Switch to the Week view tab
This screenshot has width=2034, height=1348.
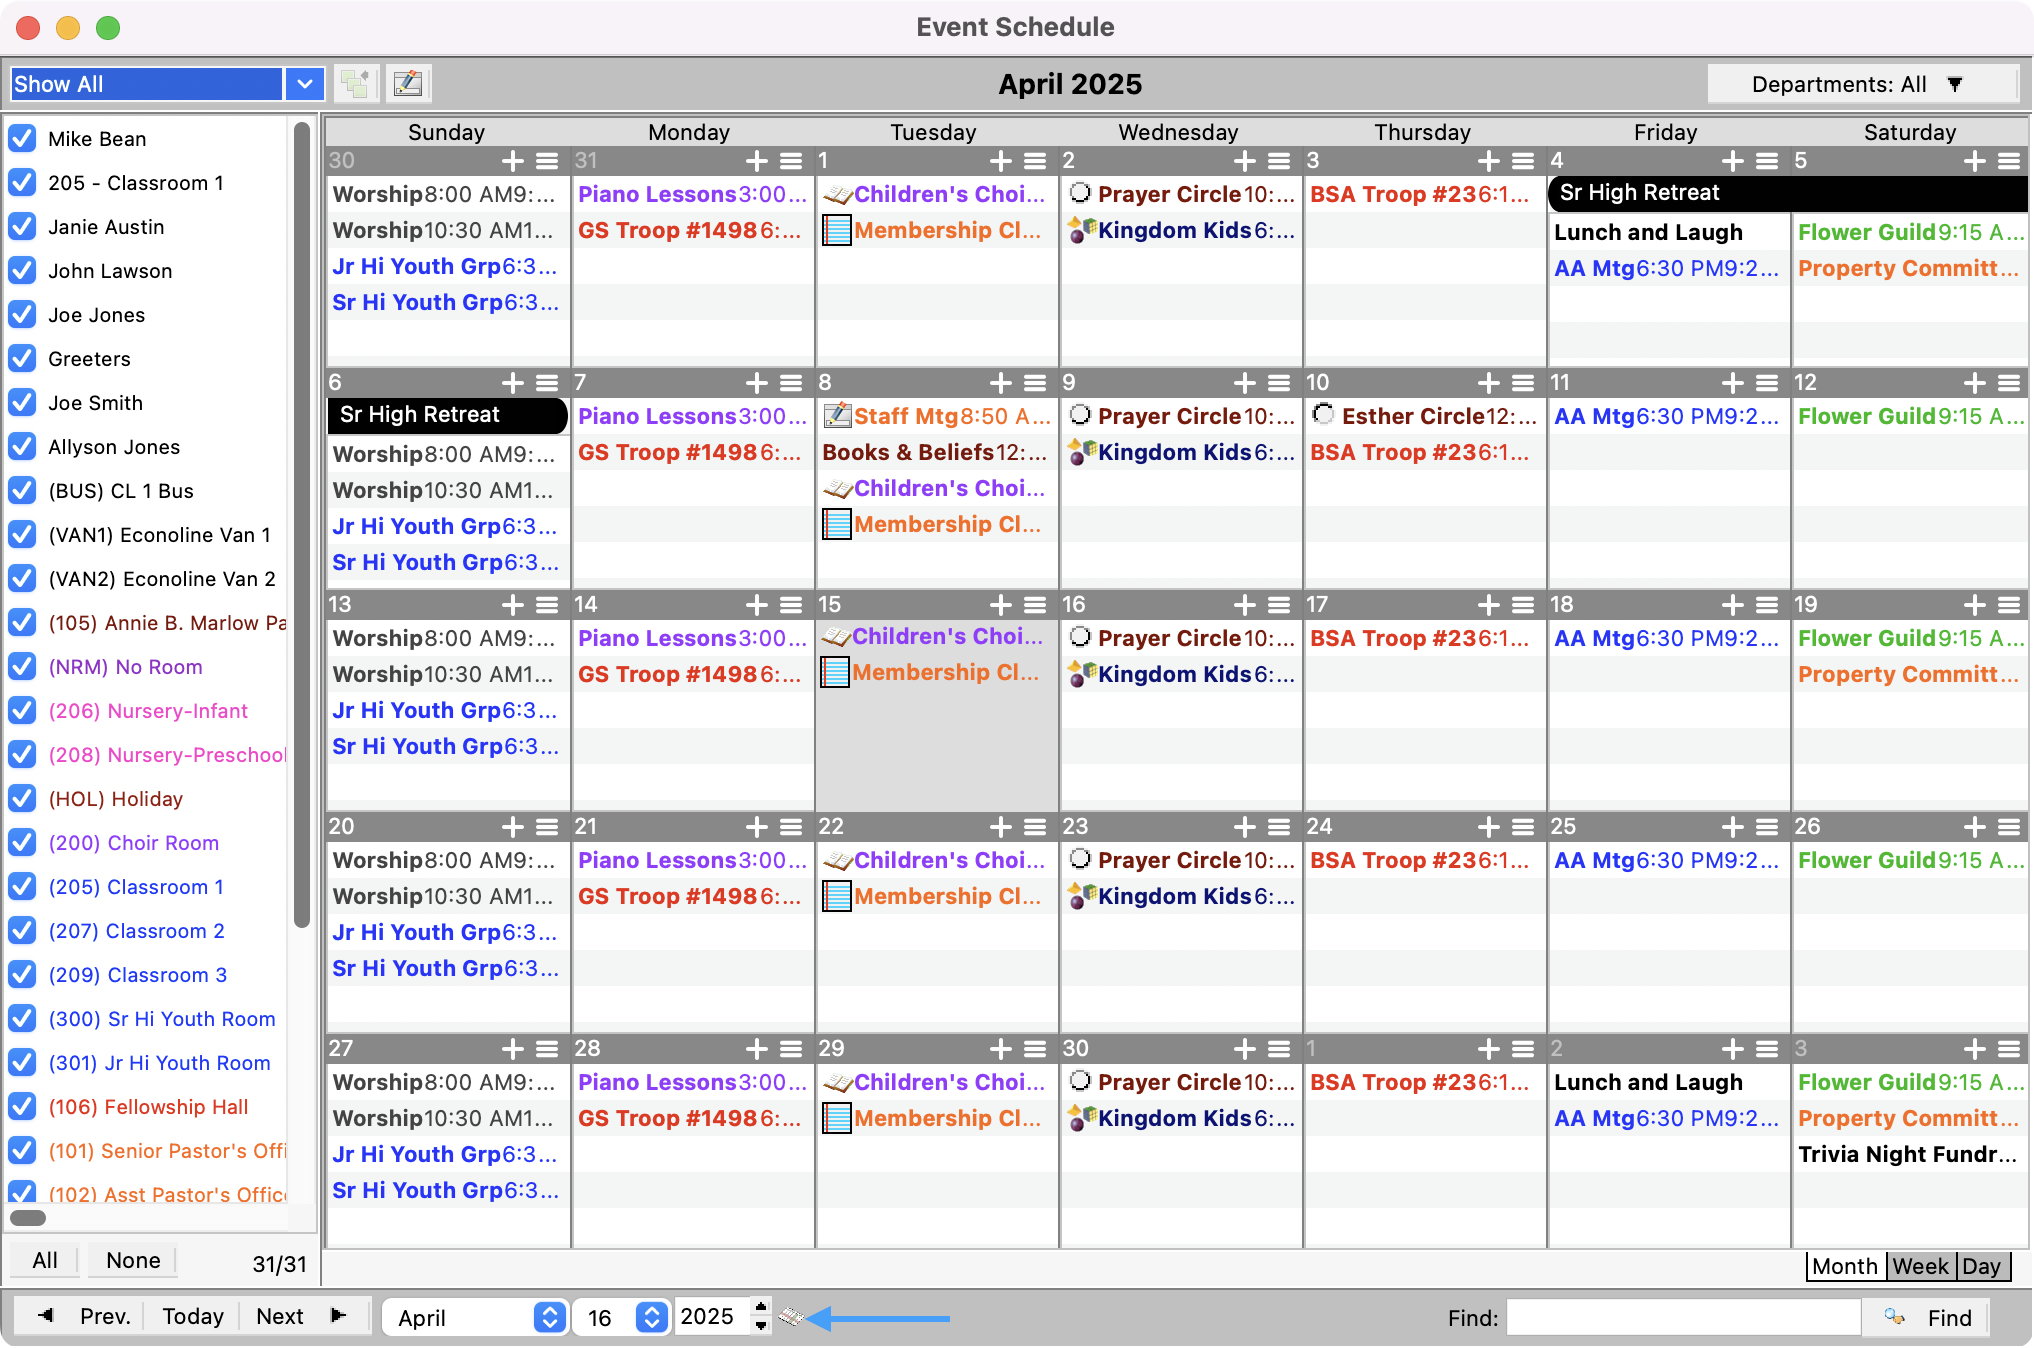click(x=1920, y=1266)
